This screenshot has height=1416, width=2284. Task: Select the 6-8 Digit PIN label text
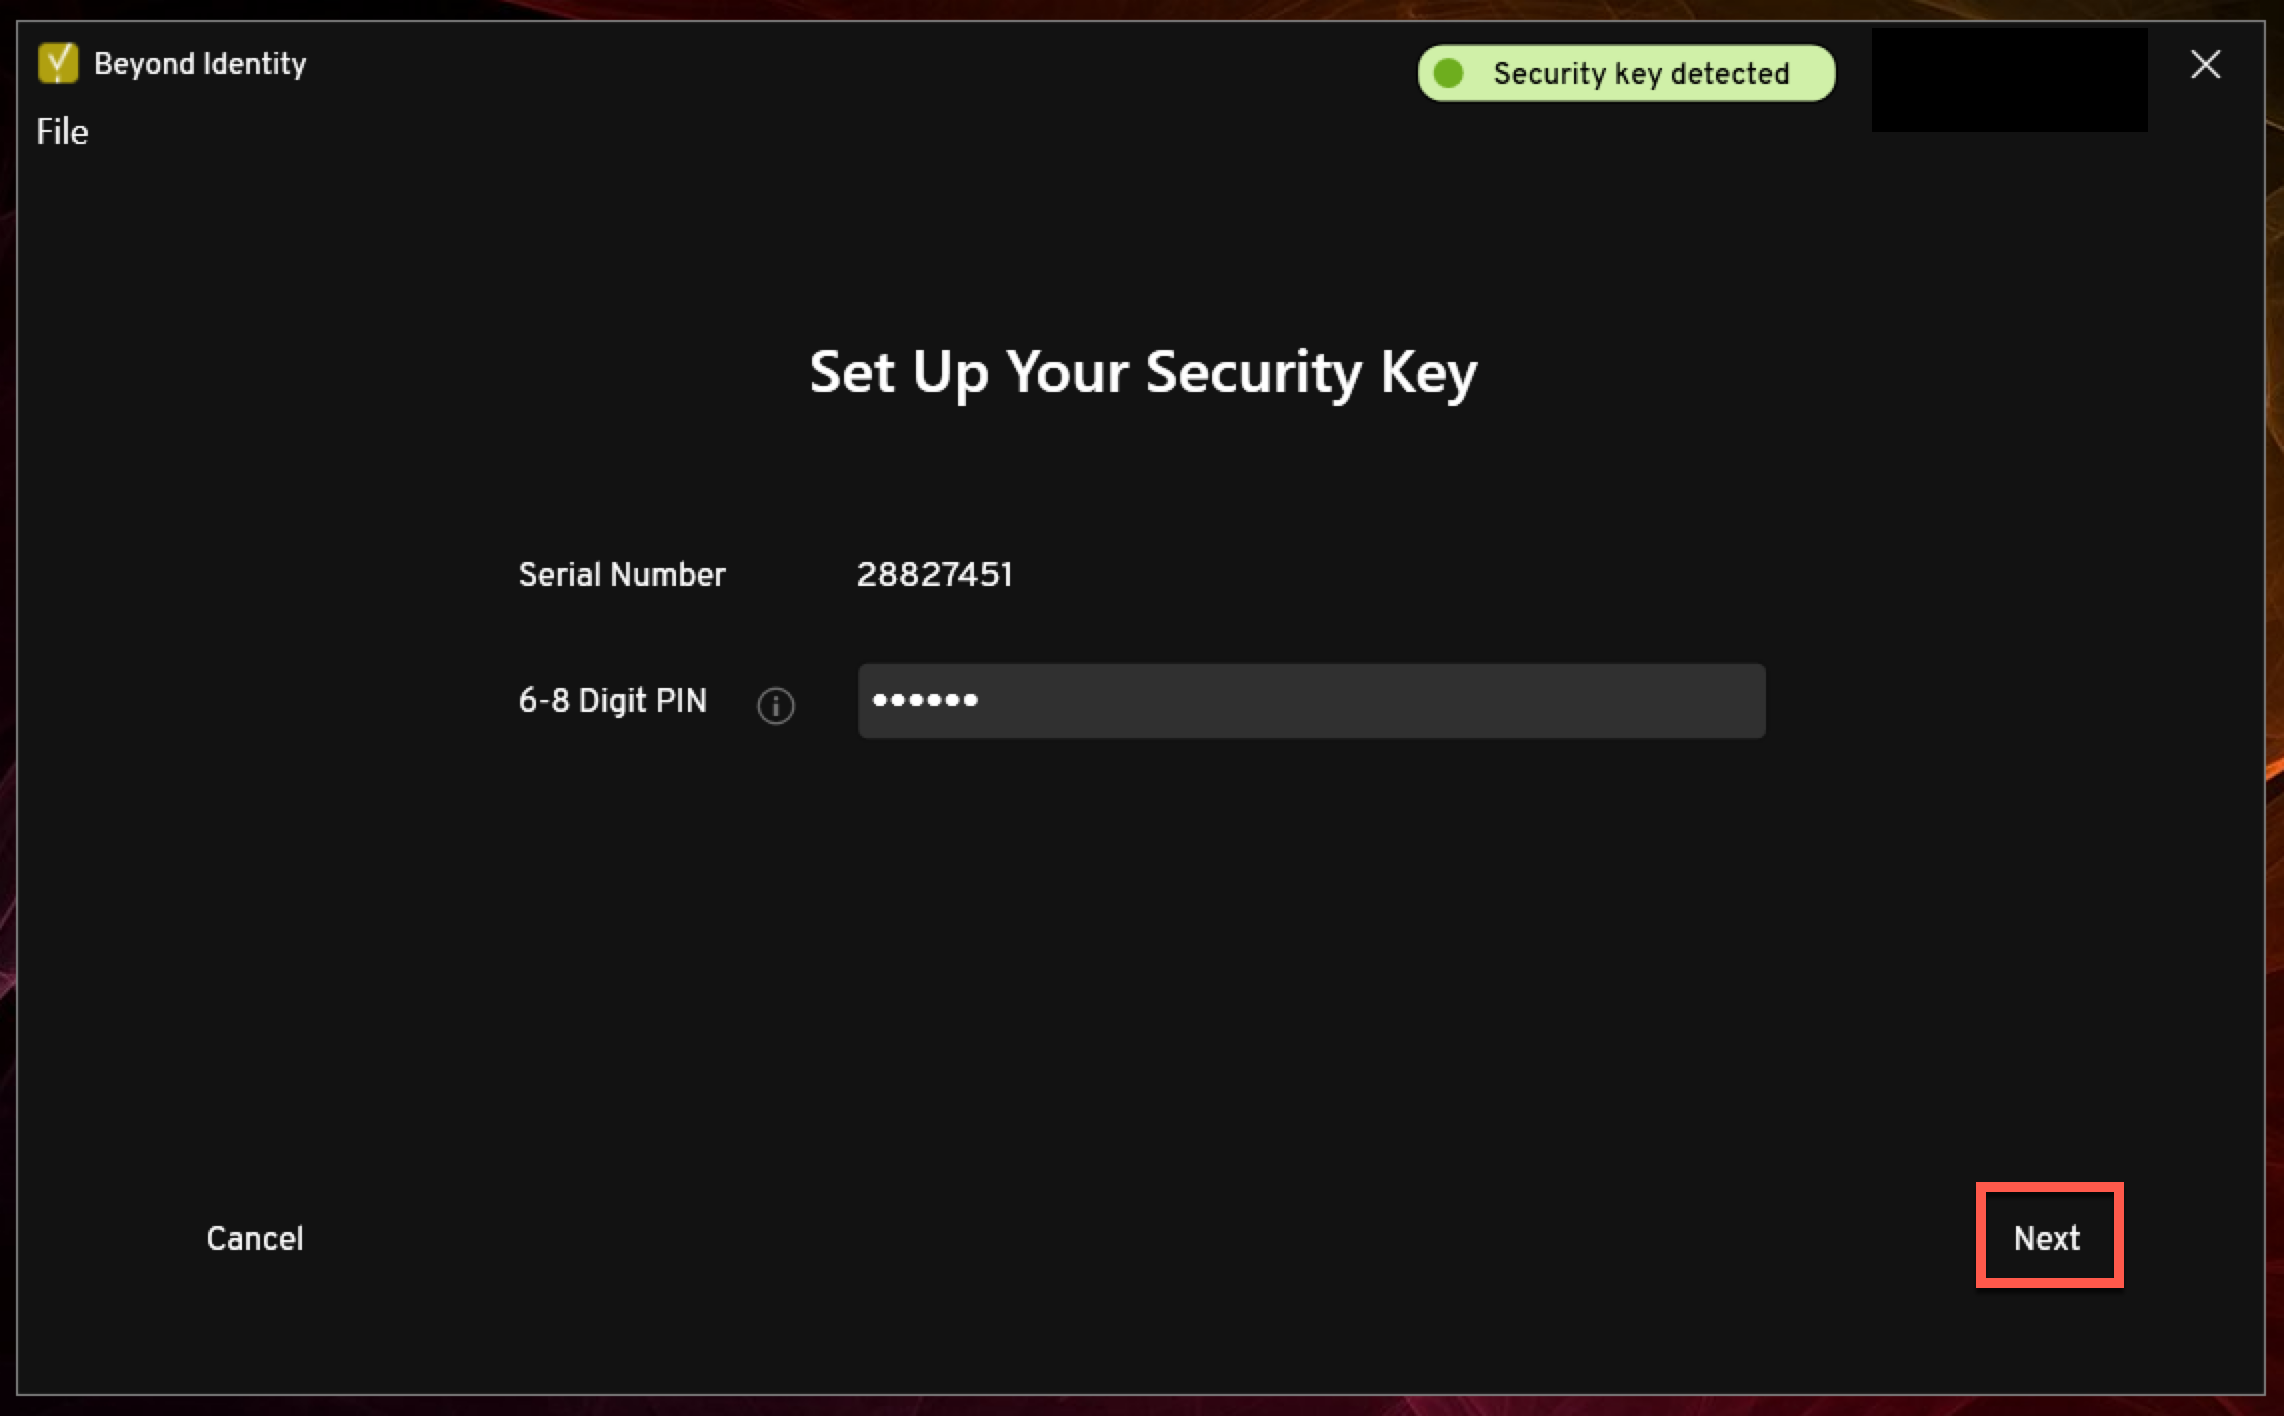point(612,700)
